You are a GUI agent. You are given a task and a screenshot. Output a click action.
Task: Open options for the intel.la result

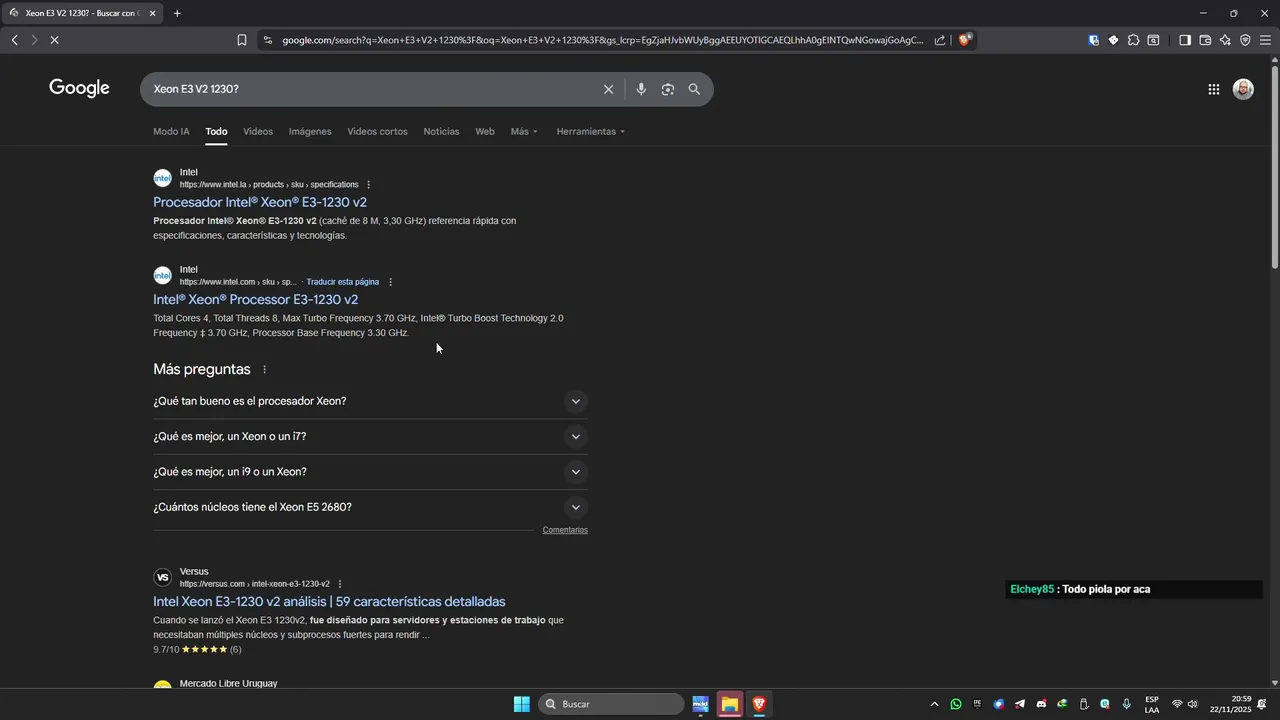[368, 184]
